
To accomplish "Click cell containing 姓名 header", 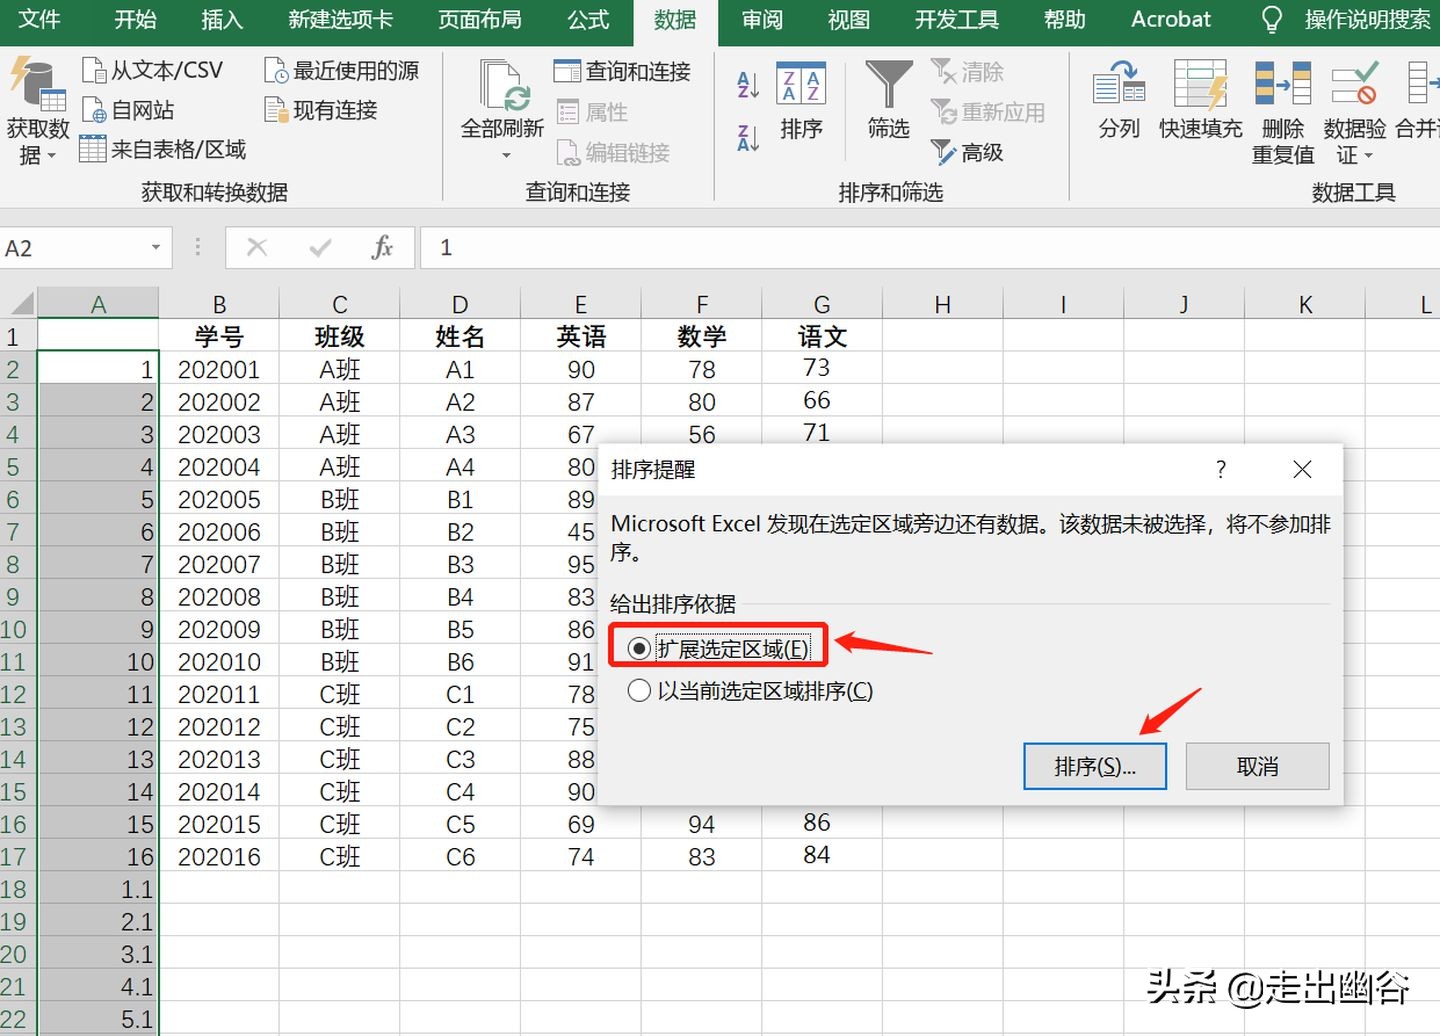I will (460, 336).
